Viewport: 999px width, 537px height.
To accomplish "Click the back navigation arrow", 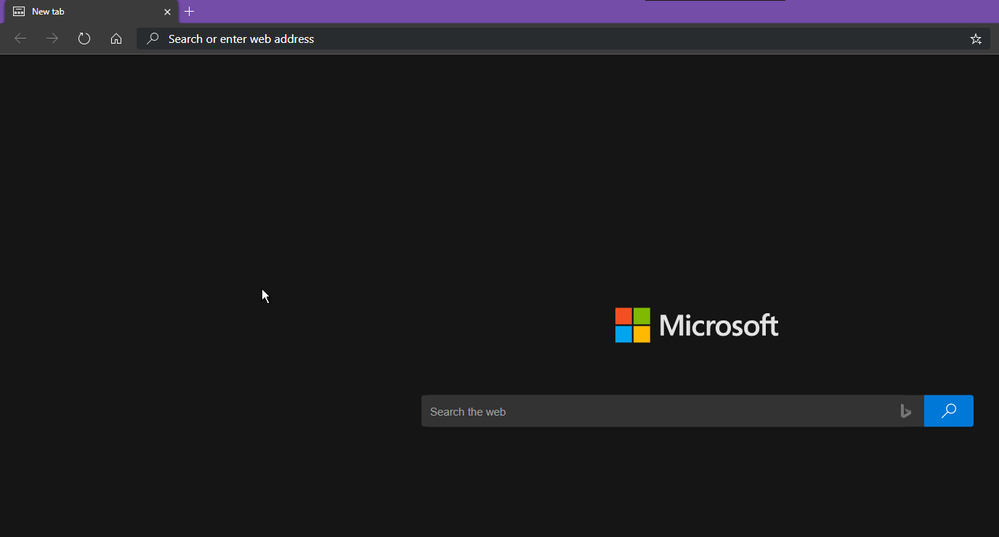I will [x=20, y=39].
